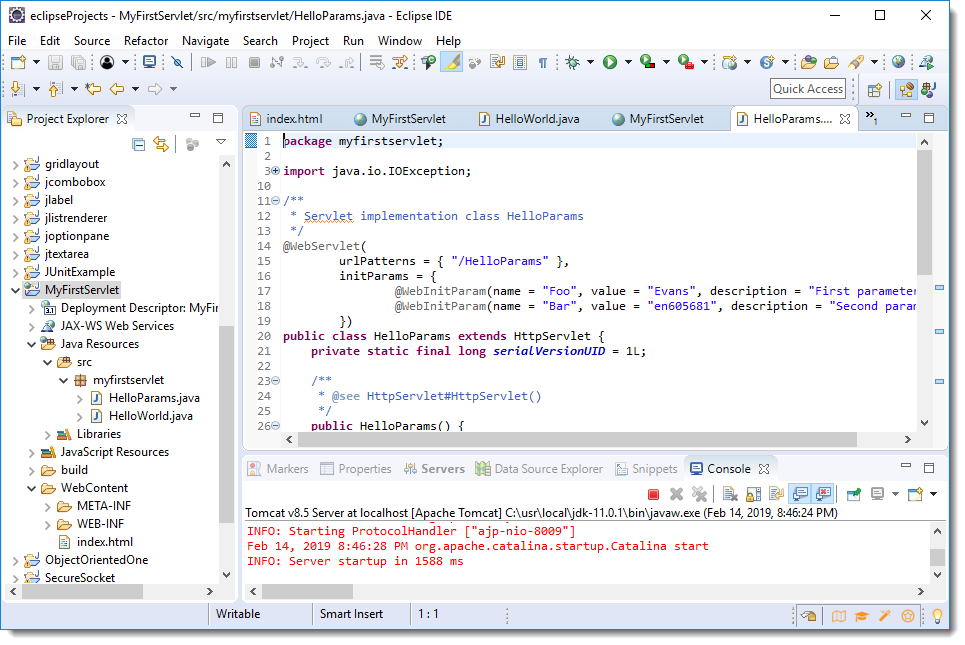The width and height of the screenshot is (965, 645).
Task: Open the Run button dropdown arrow
Action: pyautogui.click(x=628, y=62)
